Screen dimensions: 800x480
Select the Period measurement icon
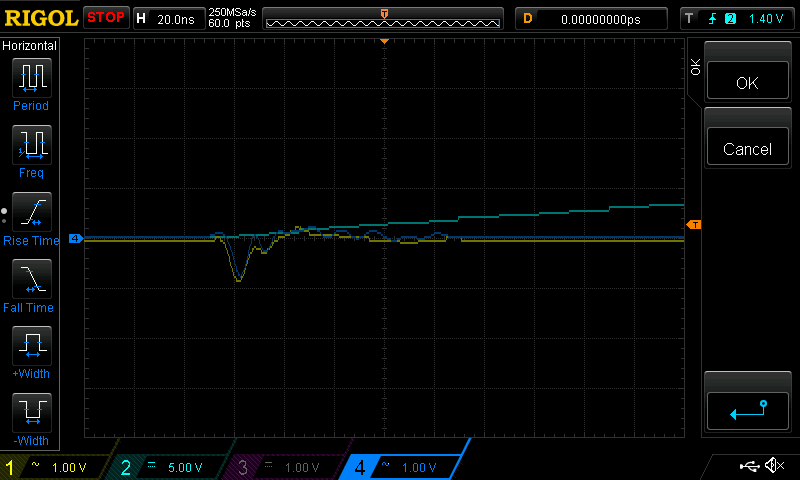click(32, 78)
